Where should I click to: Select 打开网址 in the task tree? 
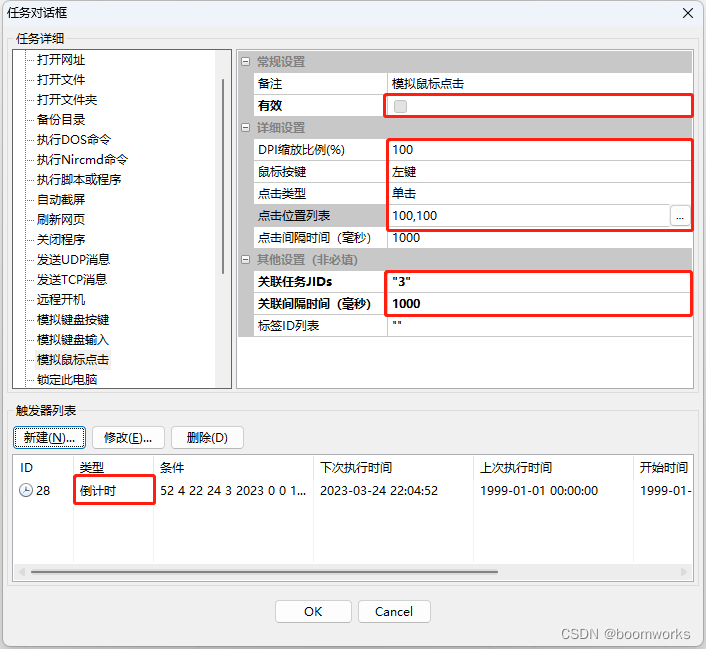(61, 59)
